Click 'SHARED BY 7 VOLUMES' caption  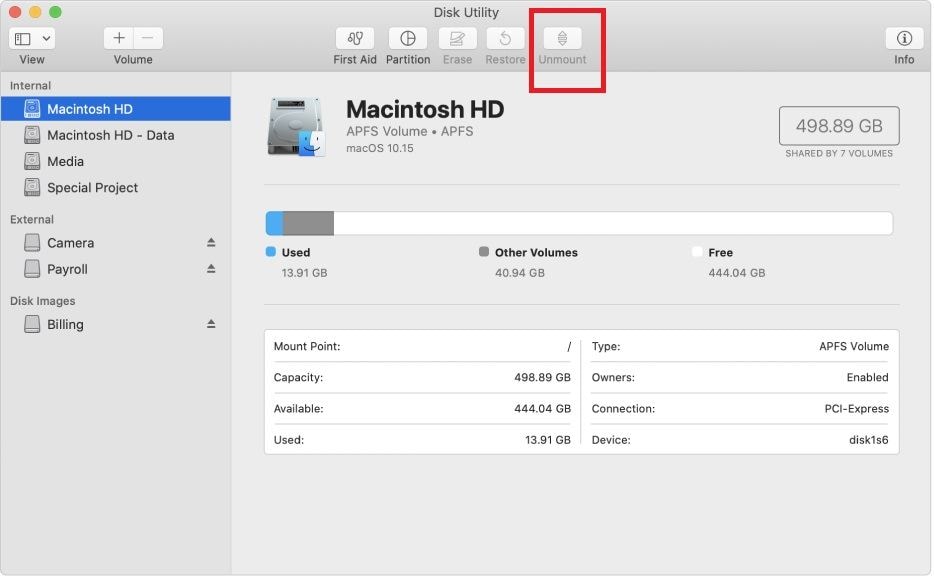[x=839, y=154]
